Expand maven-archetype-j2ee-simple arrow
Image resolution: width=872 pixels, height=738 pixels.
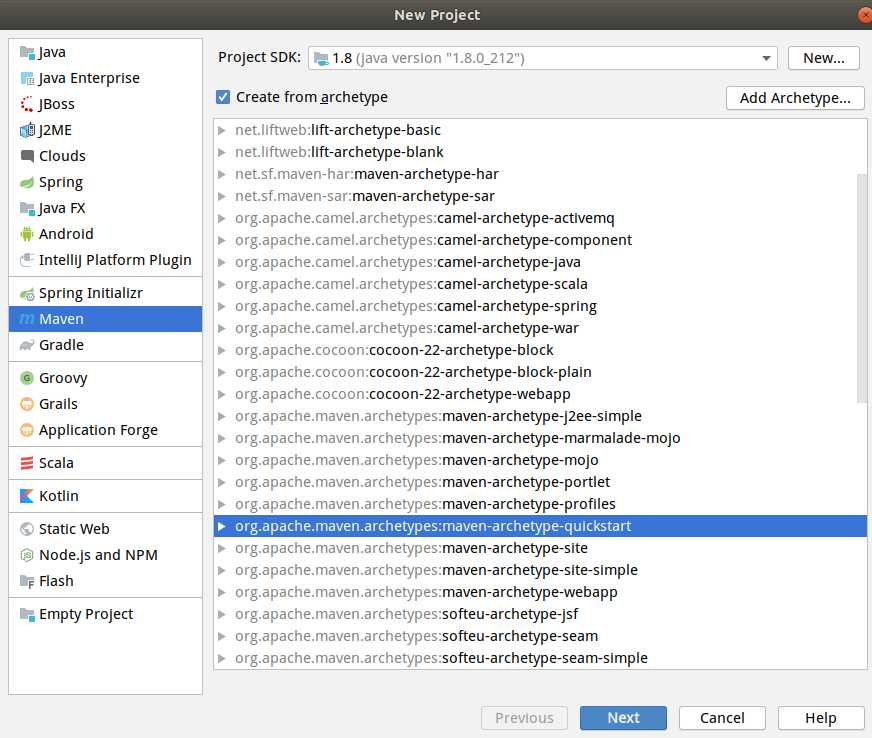point(222,417)
